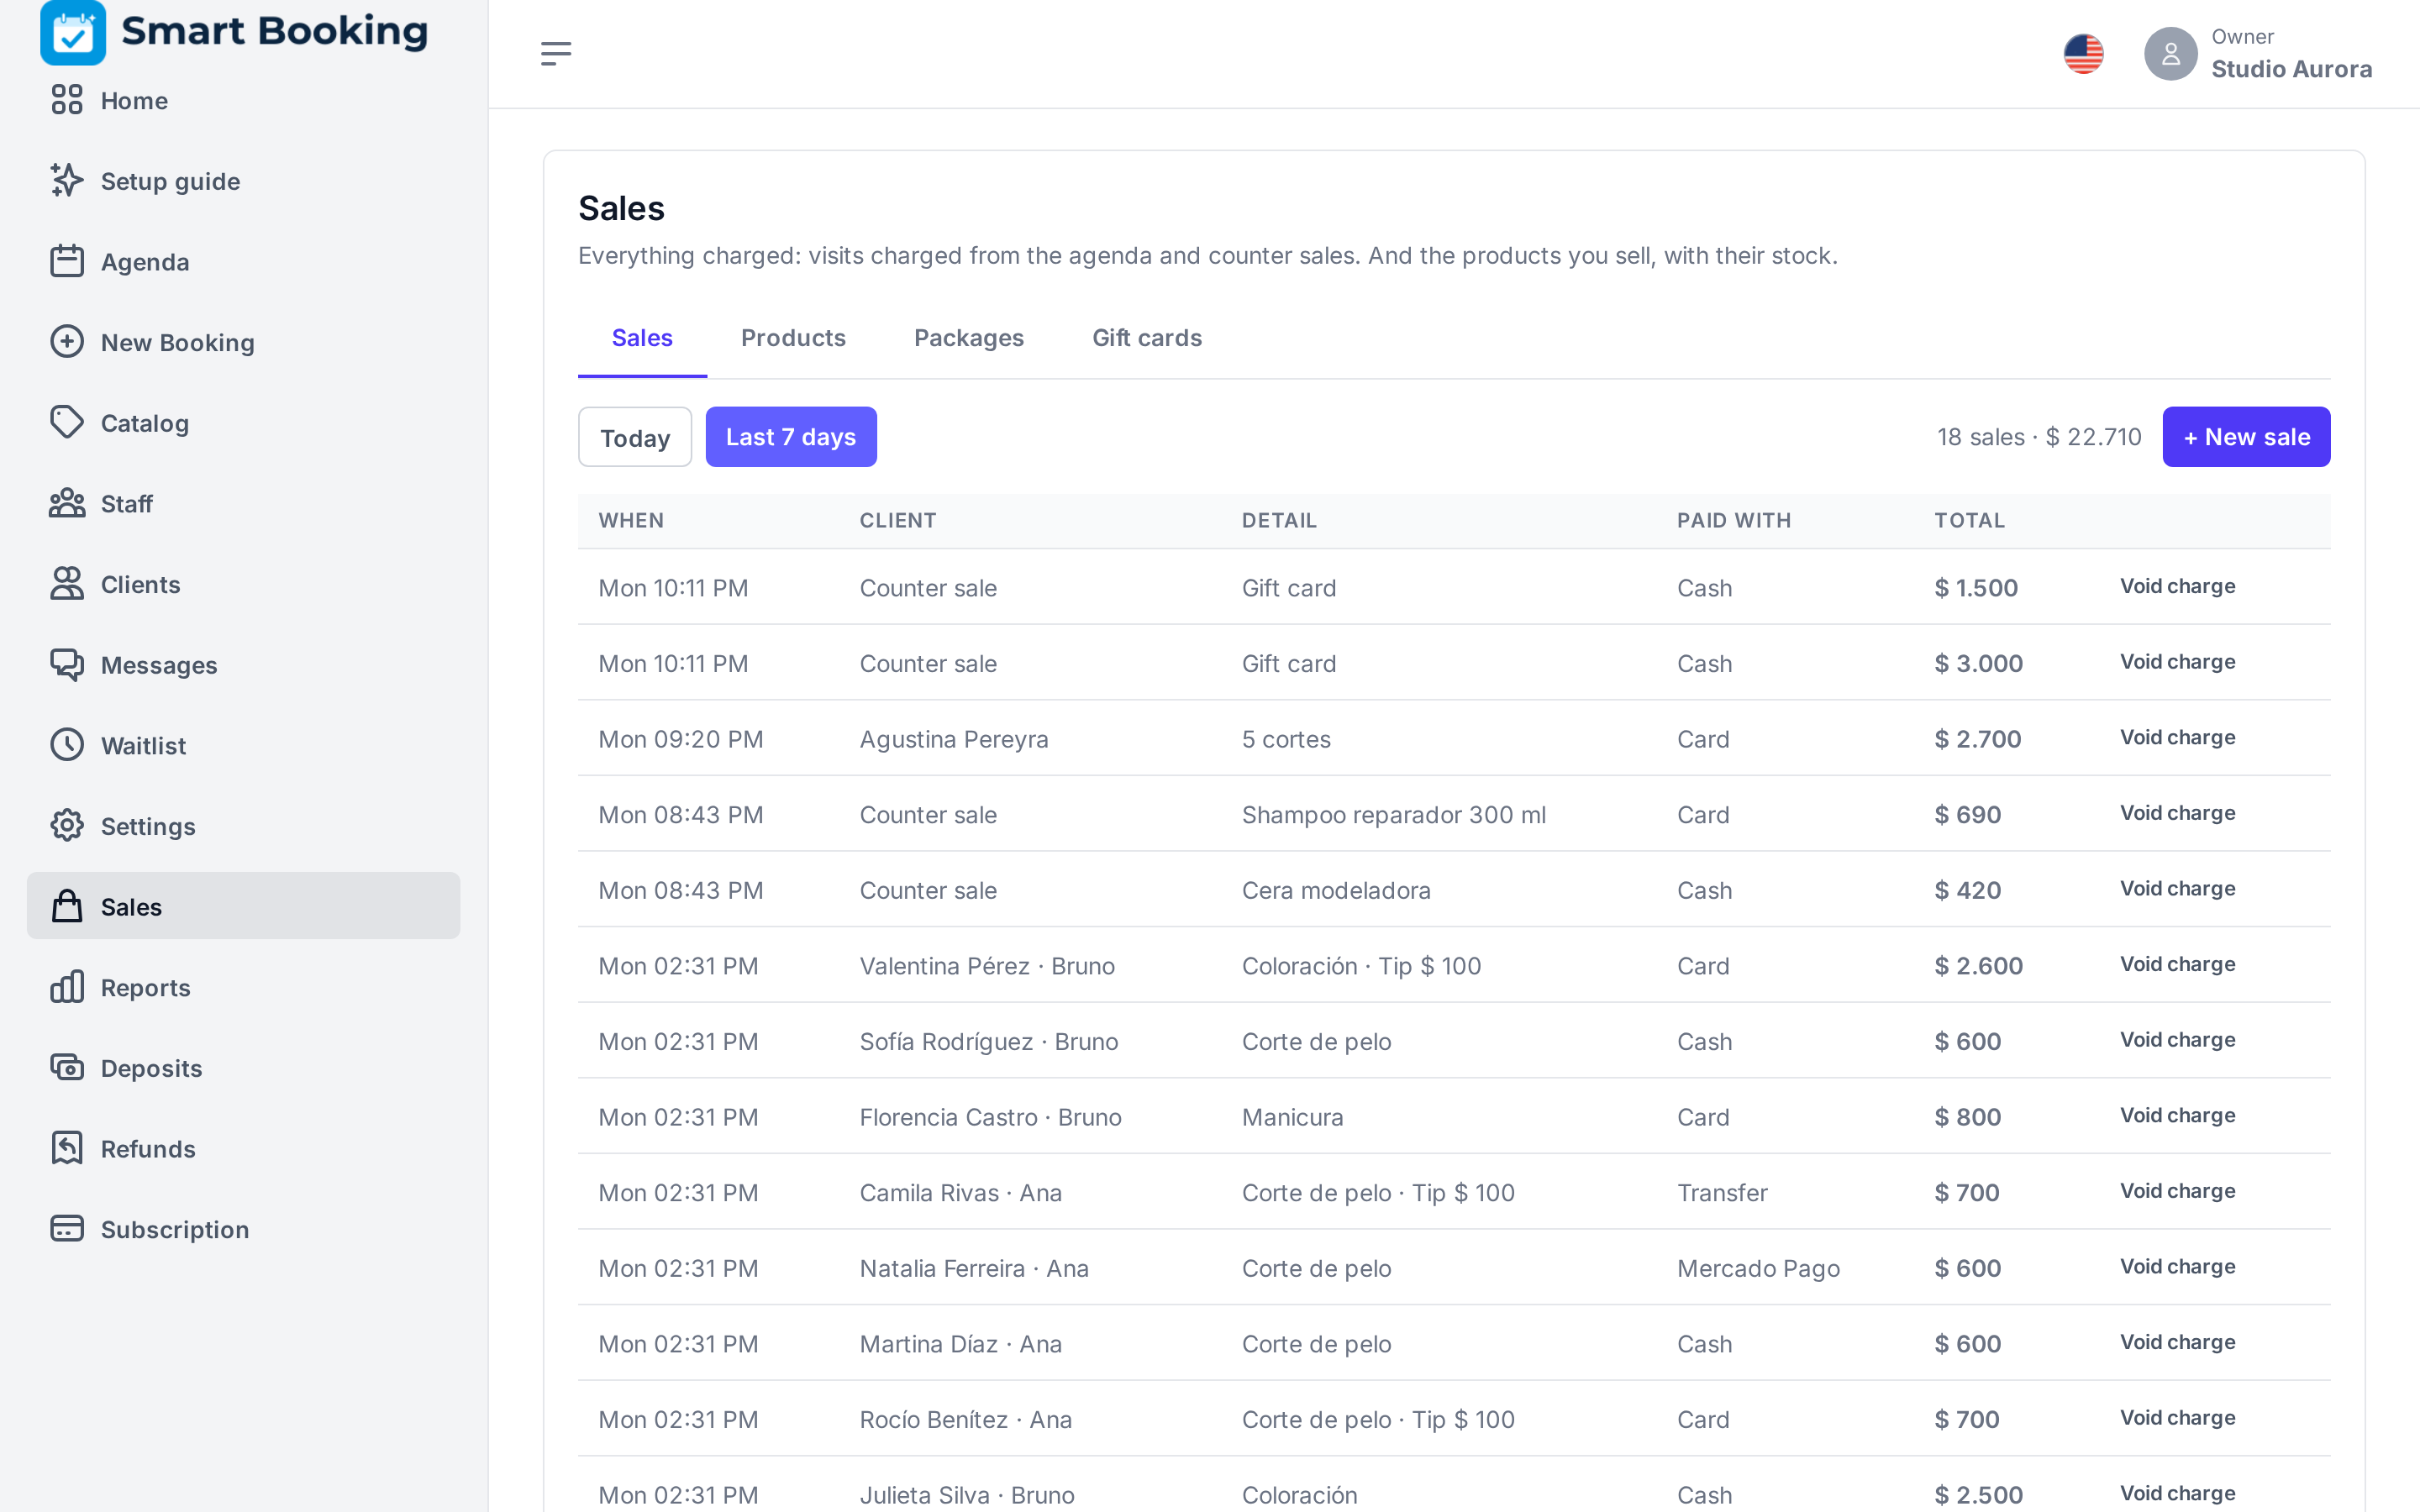This screenshot has height=1512, width=2420.
Task: Open the Home dashboard icon
Action: click(67, 100)
